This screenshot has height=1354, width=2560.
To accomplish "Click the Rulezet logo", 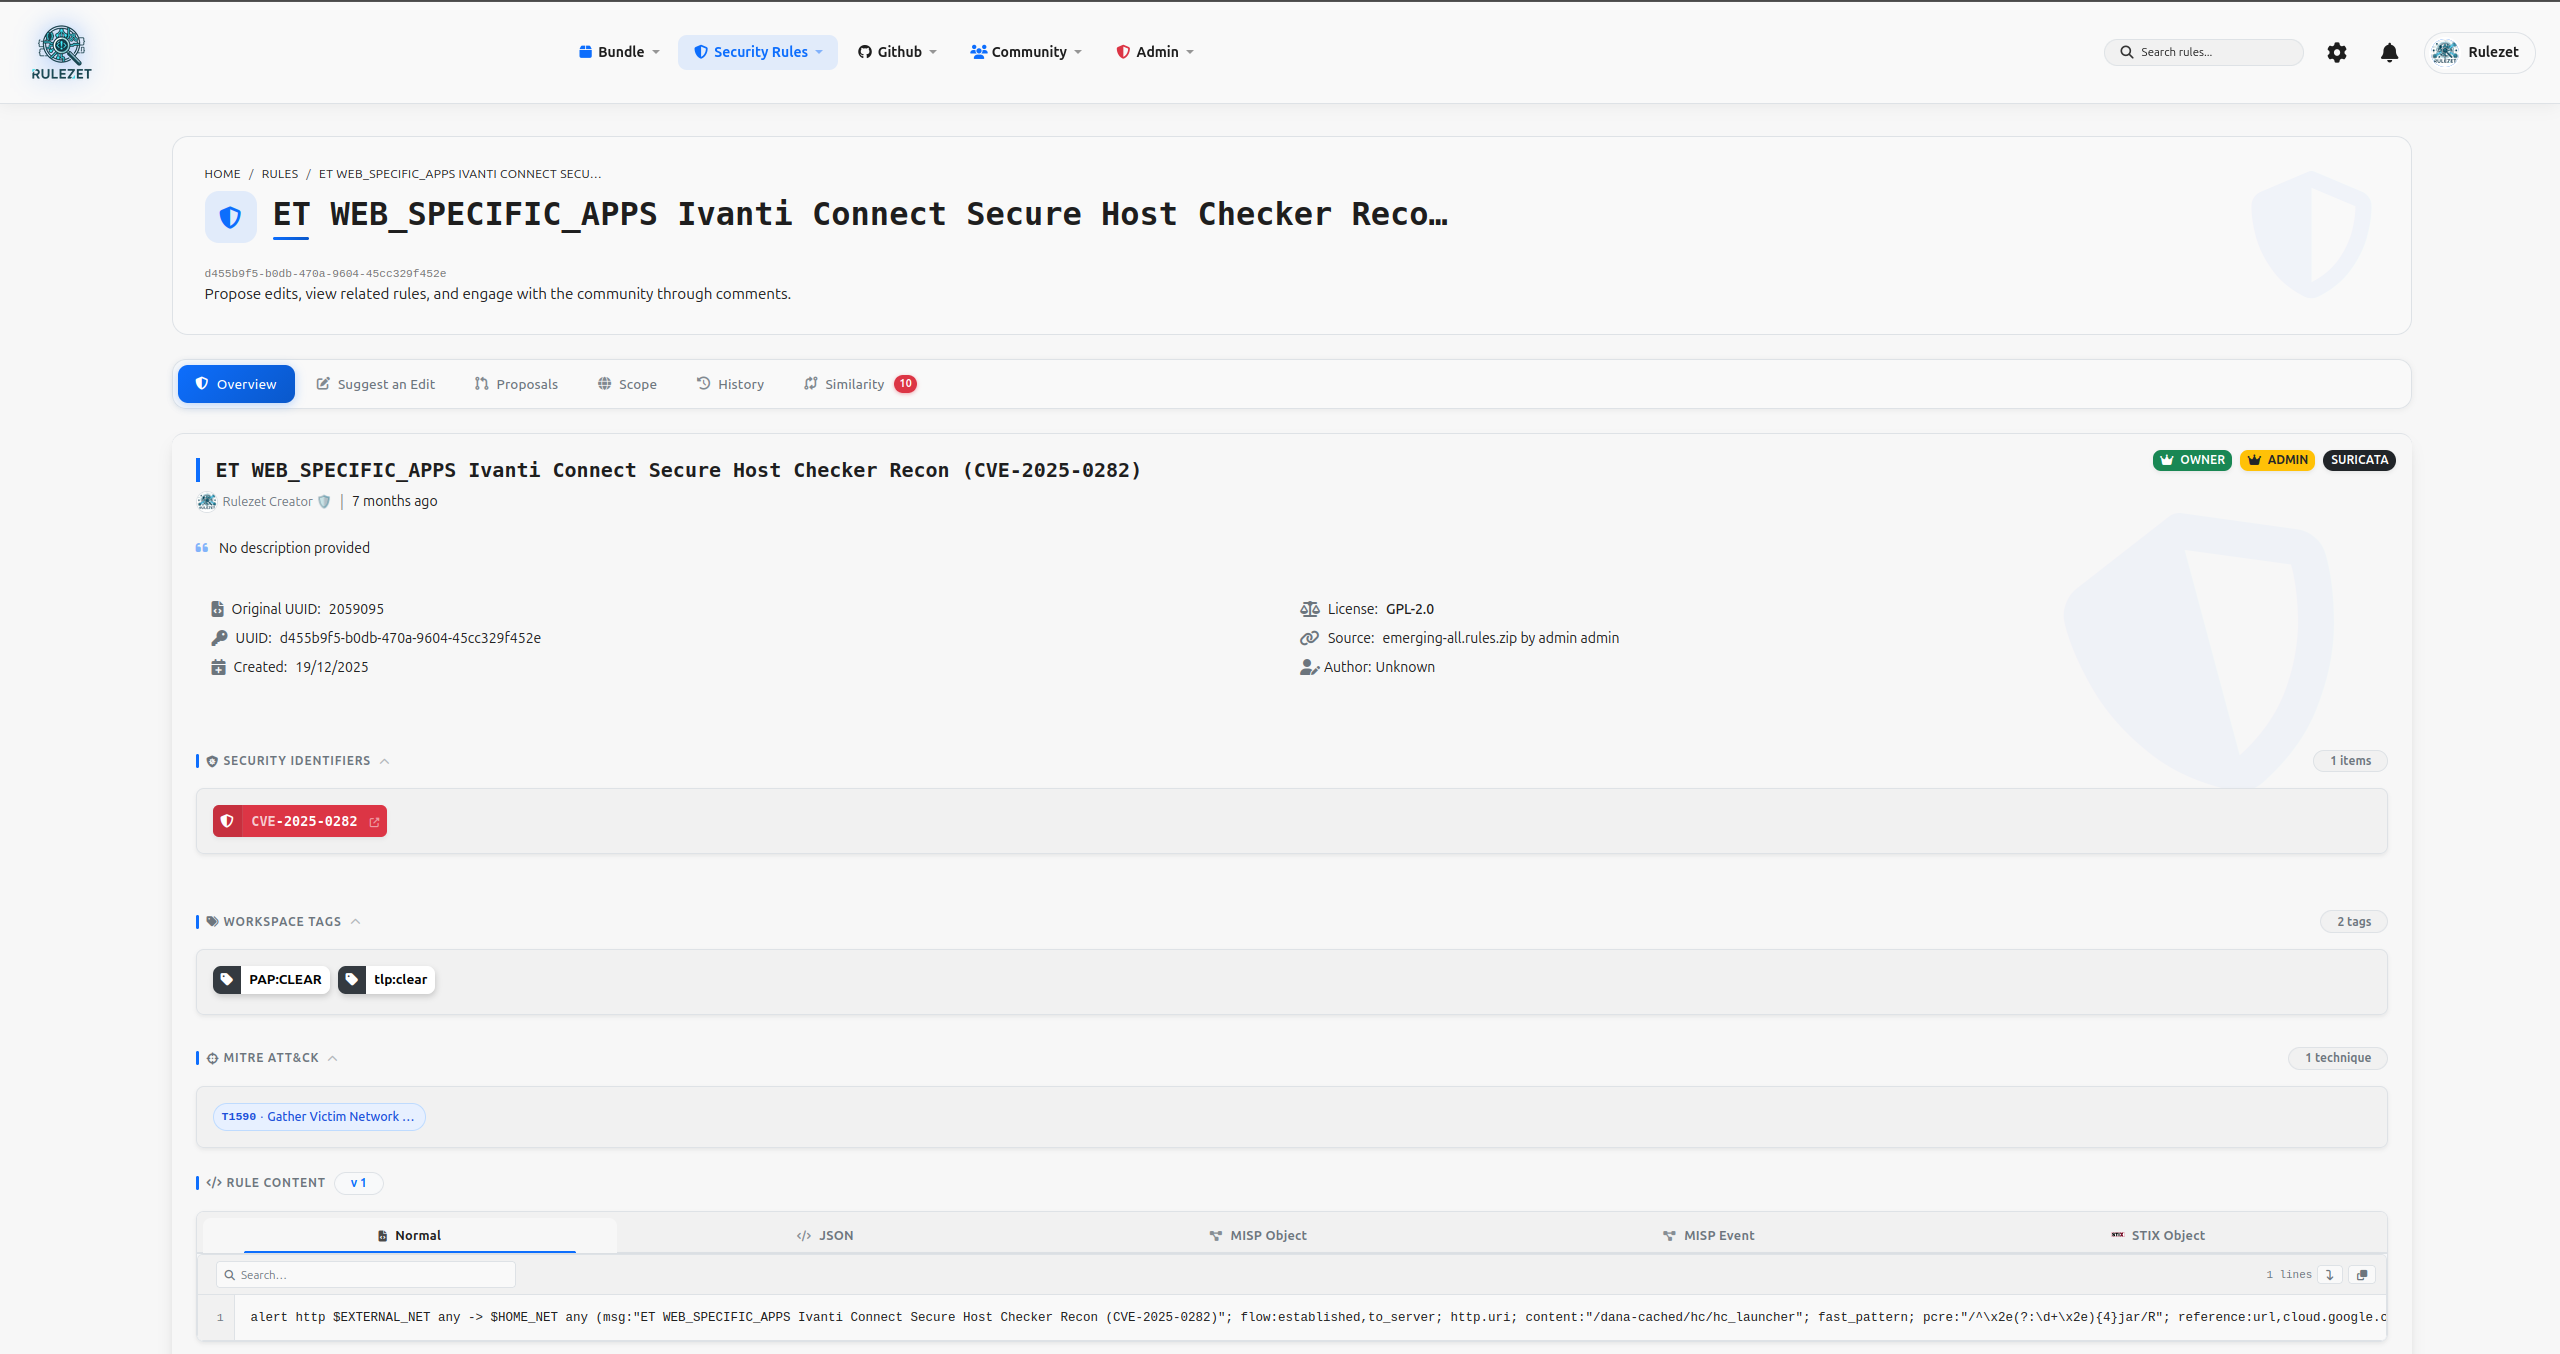I will (x=61, y=52).
